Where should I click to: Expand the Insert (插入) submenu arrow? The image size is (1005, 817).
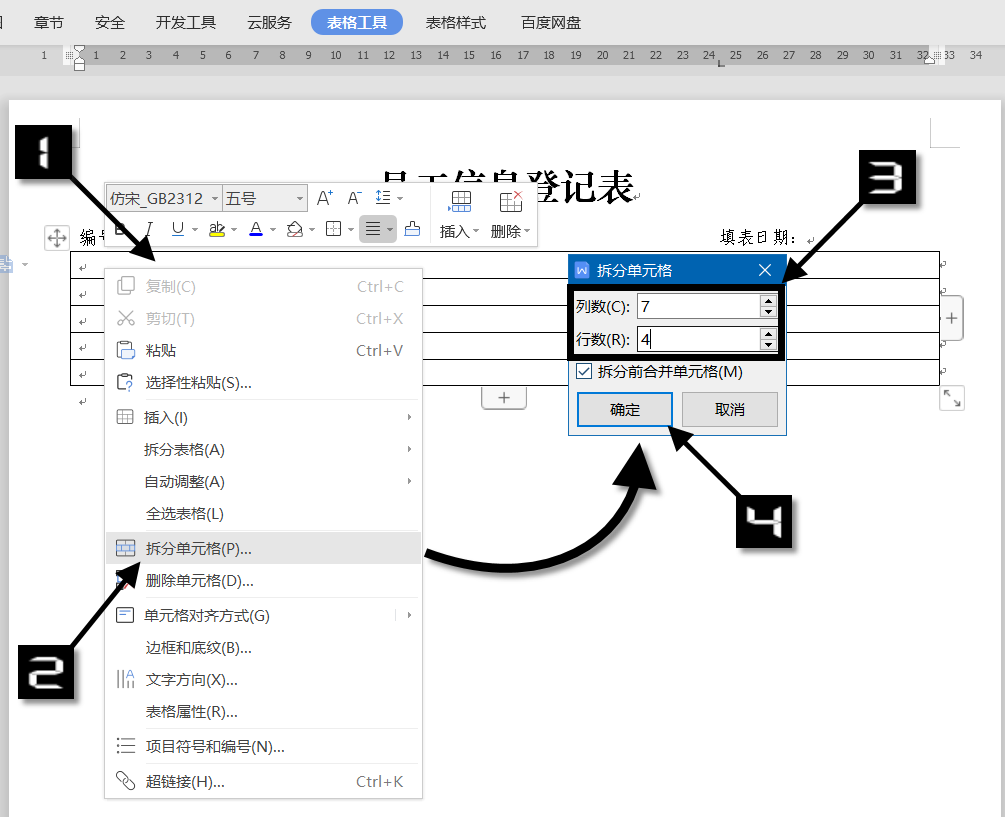coord(409,417)
